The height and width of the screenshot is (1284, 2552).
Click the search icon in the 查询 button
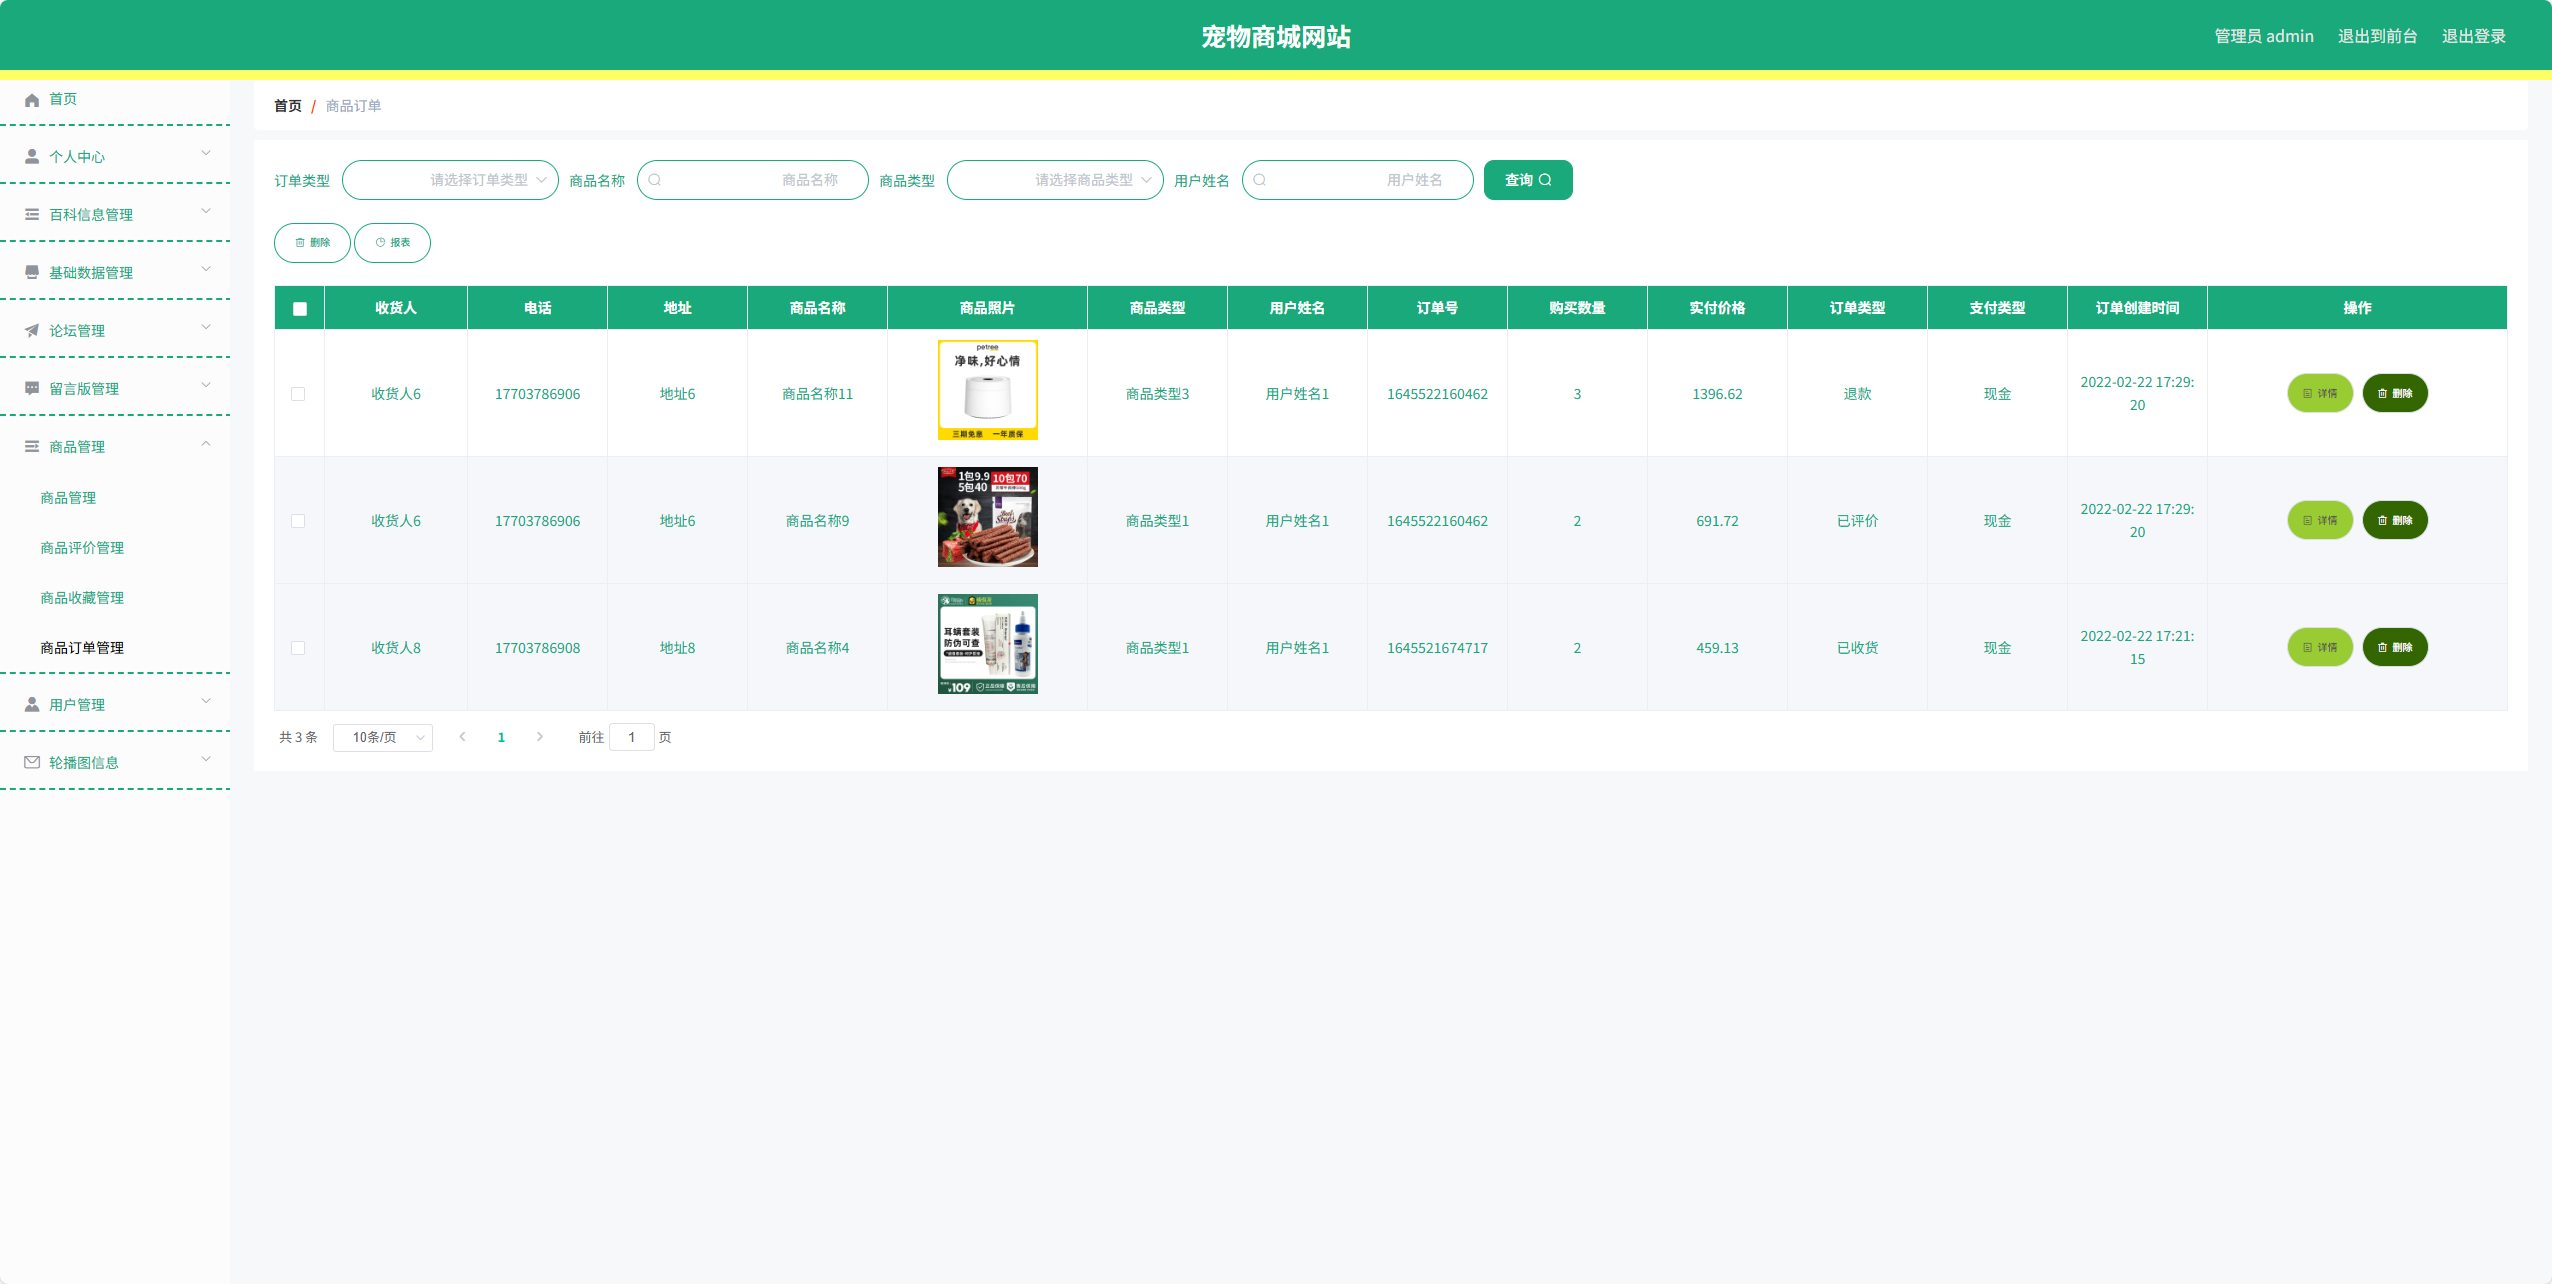1545,180
